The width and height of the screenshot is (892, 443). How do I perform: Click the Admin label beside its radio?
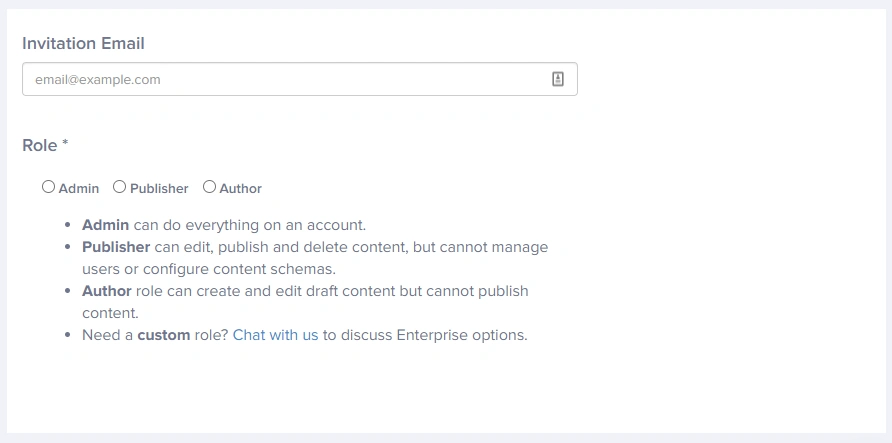click(x=79, y=188)
